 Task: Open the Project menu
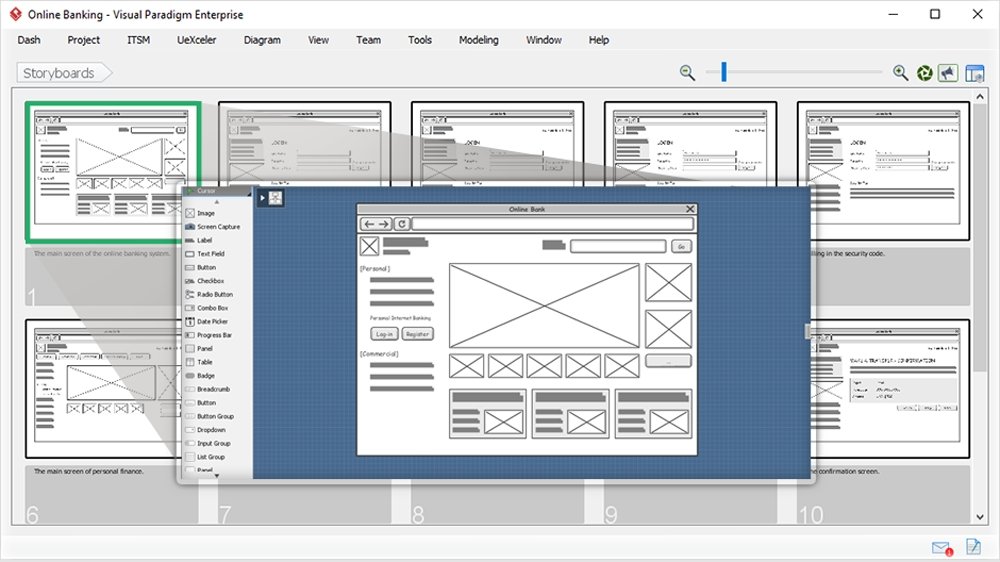click(84, 40)
